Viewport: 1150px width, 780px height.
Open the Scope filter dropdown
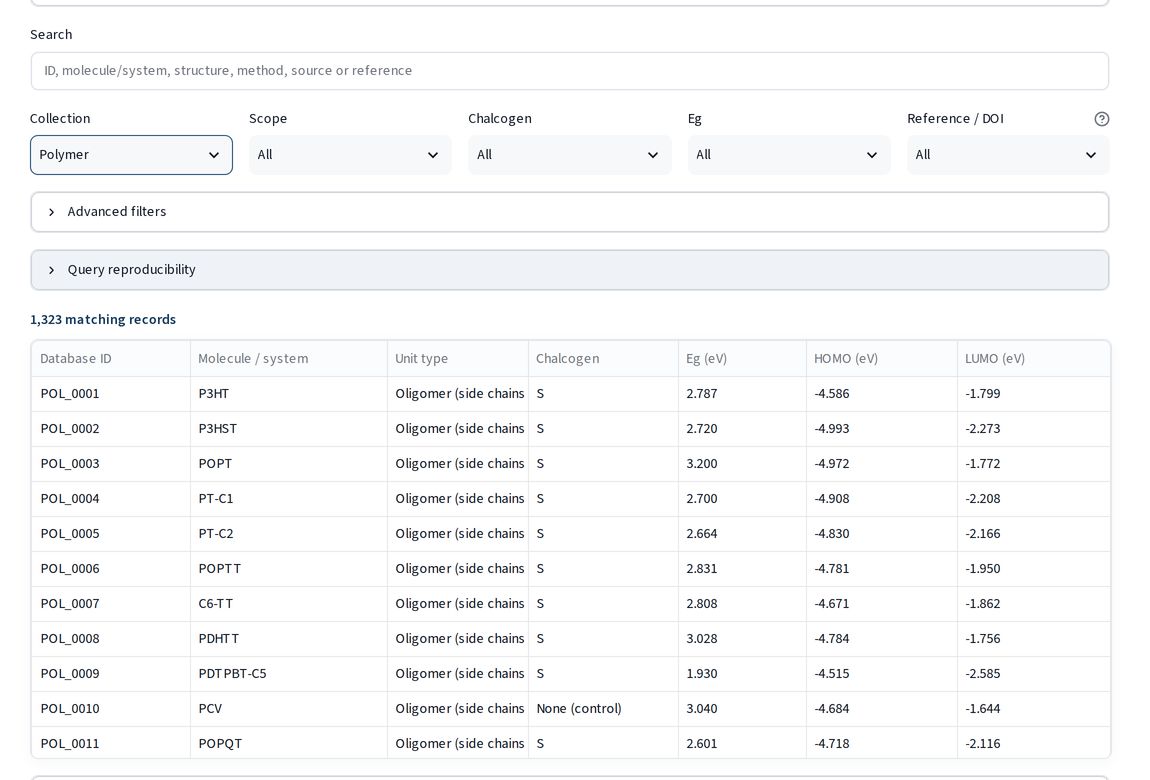pyautogui.click(x=350, y=155)
